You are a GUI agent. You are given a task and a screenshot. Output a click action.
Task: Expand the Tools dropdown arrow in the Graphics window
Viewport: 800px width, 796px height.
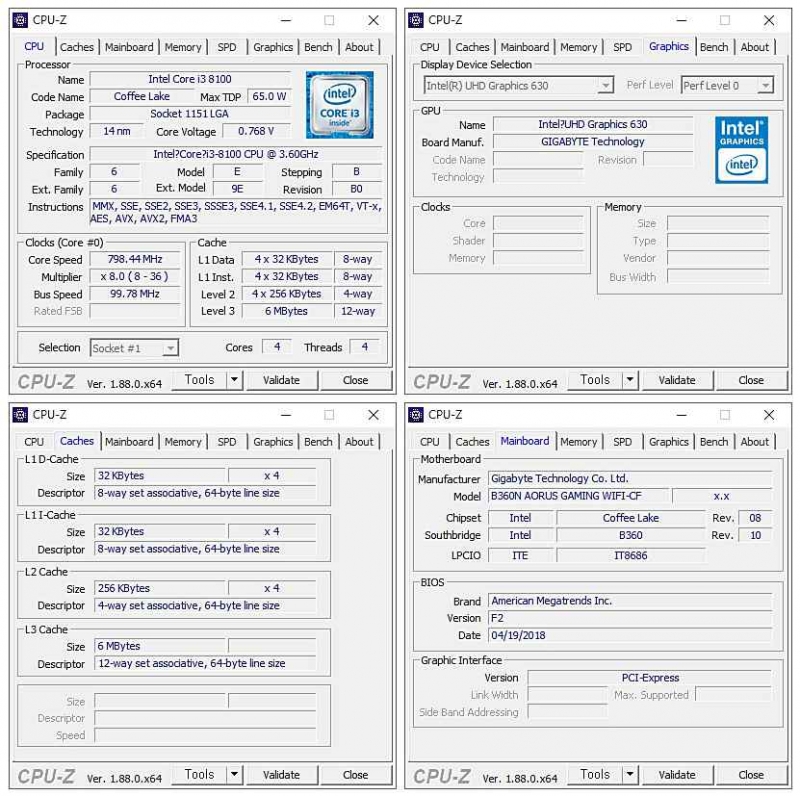630,380
